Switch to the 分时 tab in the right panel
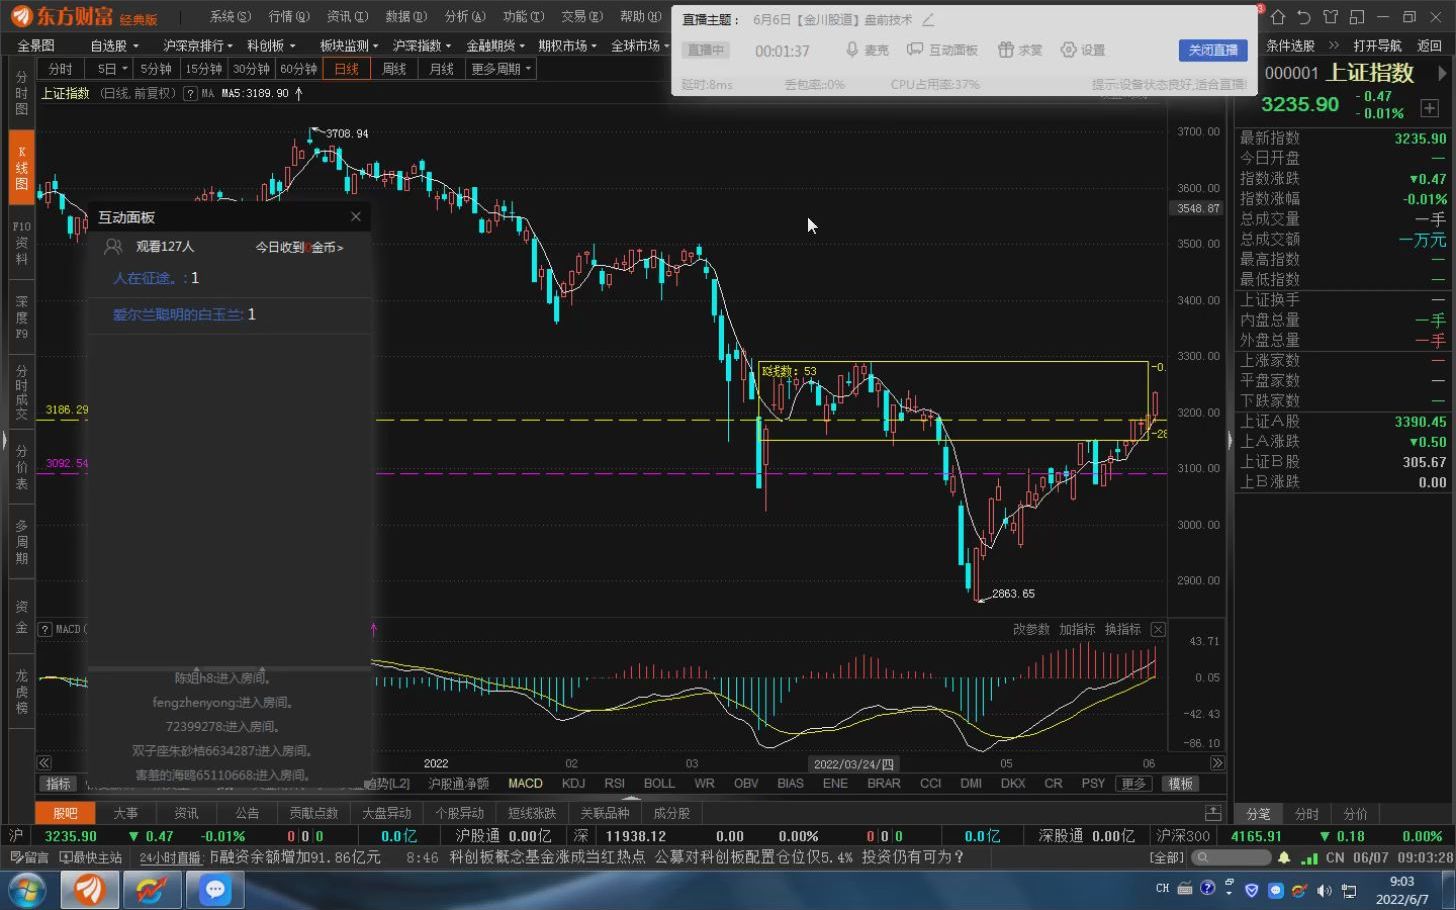This screenshot has width=1456, height=910. click(x=1307, y=813)
